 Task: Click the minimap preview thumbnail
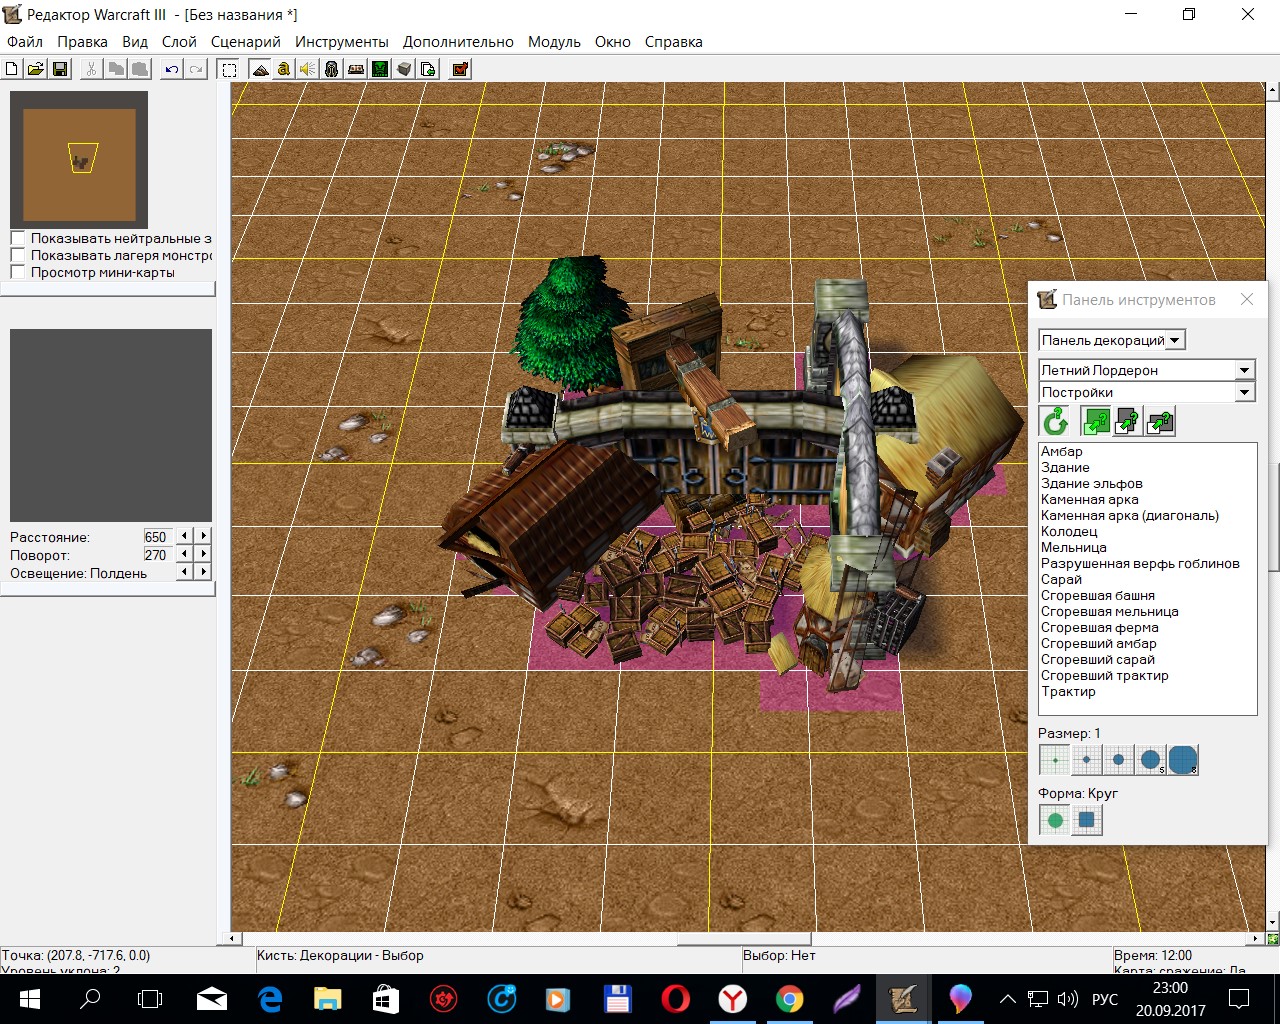click(x=79, y=160)
